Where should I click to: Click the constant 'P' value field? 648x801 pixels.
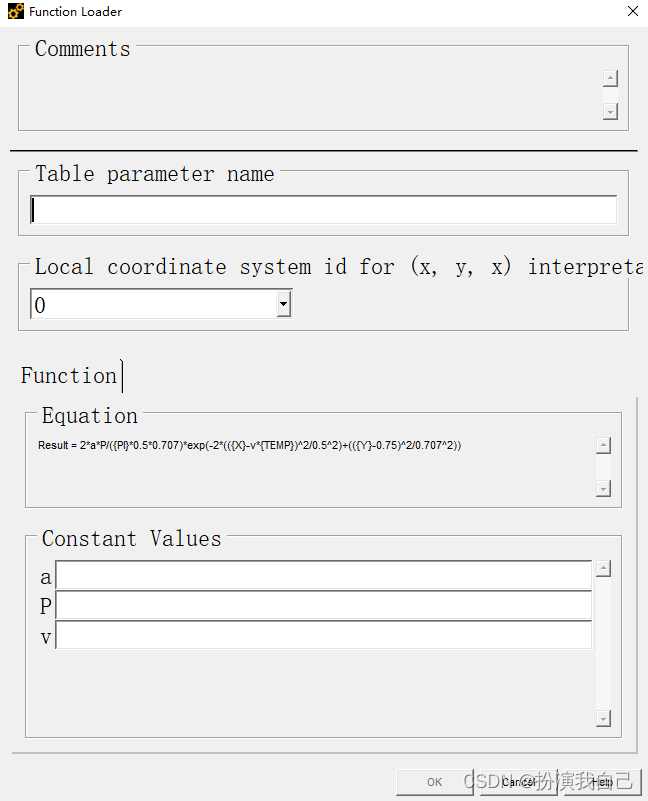point(324,606)
